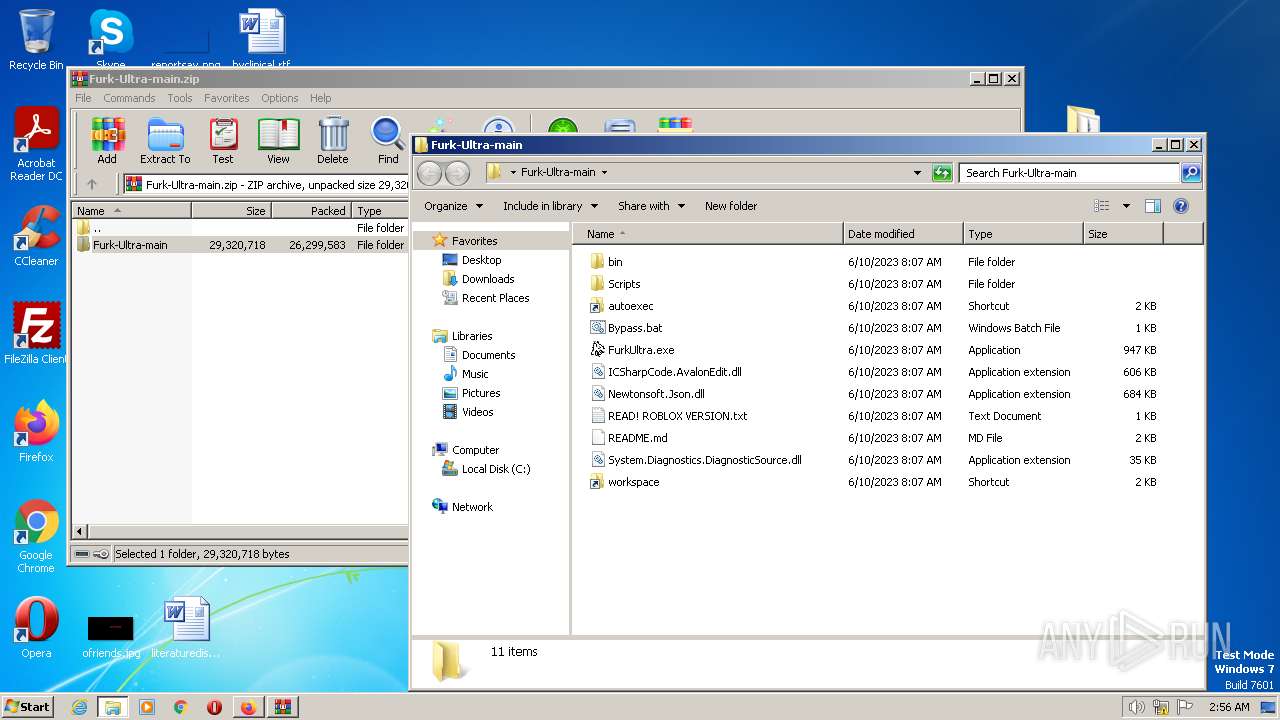Click the Search Furk-Ultra-main field
The image size is (1280, 720).
click(1069, 172)
